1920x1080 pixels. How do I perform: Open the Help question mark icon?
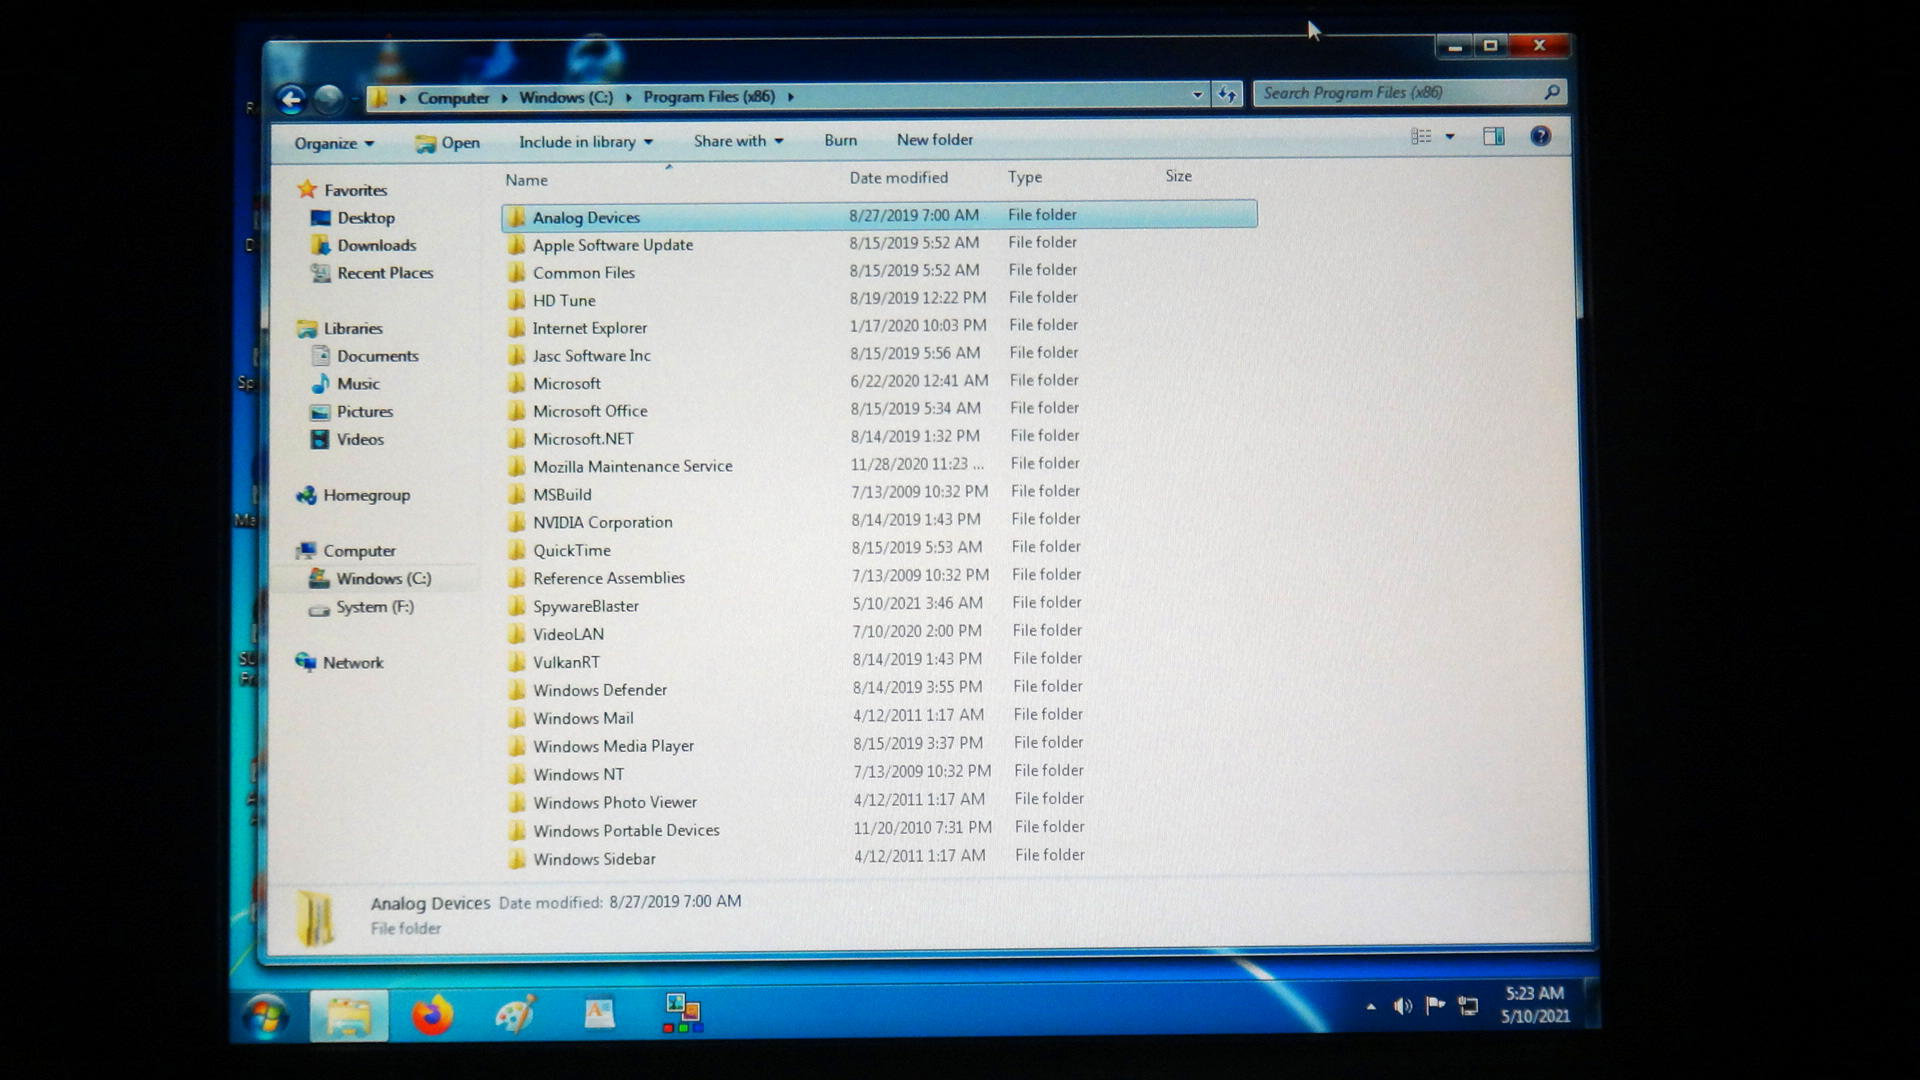coord(1540,137)
